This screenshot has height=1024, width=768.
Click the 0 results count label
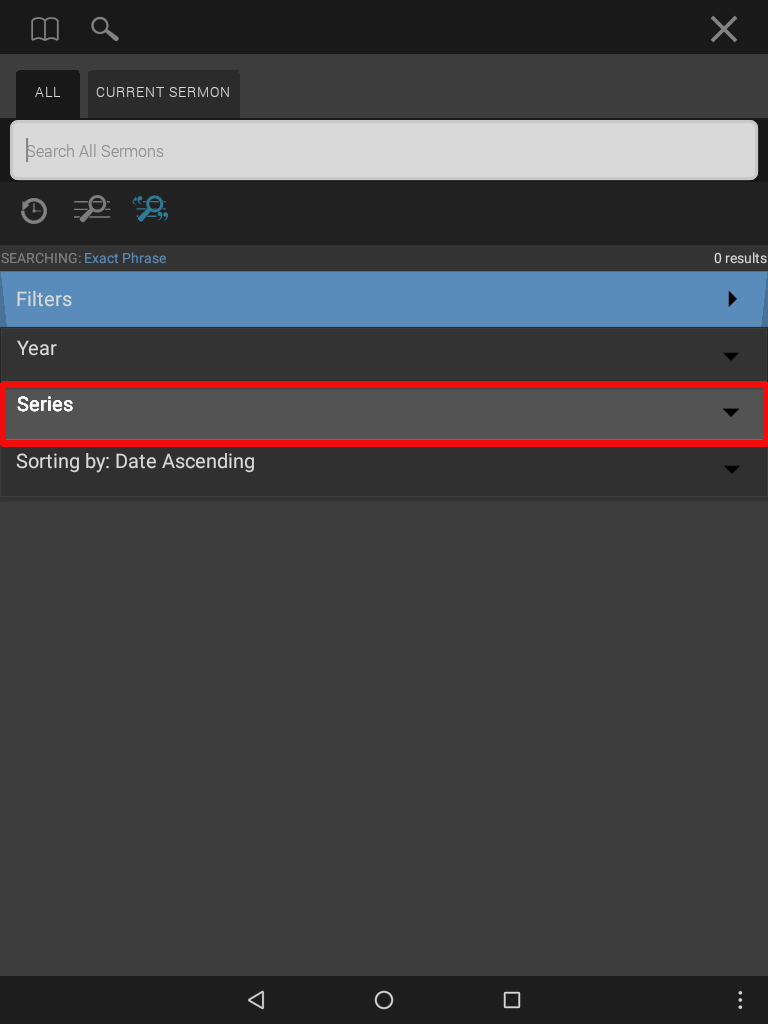[x=740, y=259]
